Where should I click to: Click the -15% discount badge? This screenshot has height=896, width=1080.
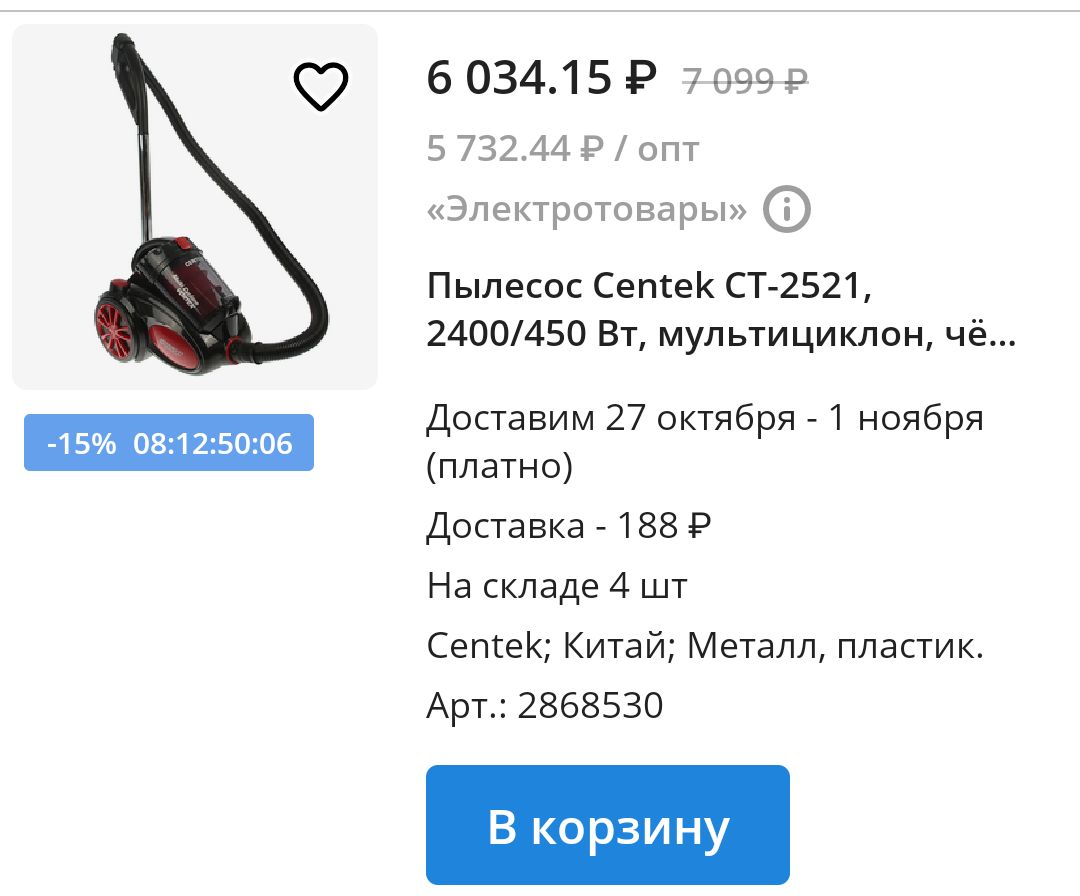tap(81, 443)
